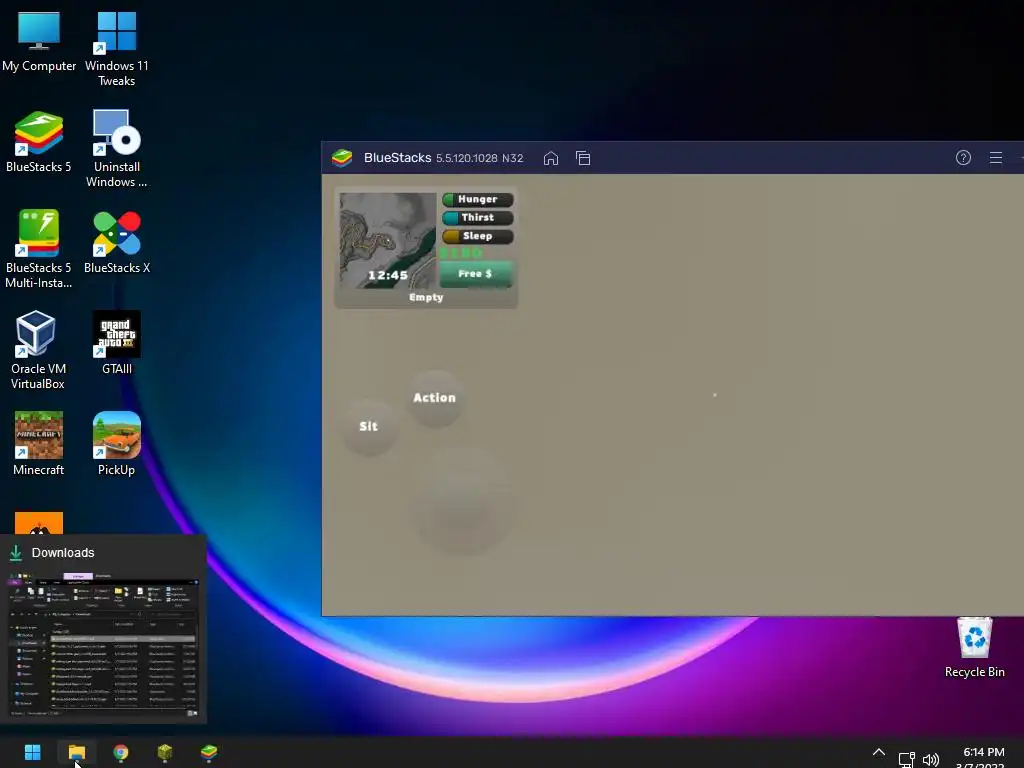This screenshot has height=768, width=1024.
Task: Launch Minecraft desktop shortcut
Action: [39, 444]
